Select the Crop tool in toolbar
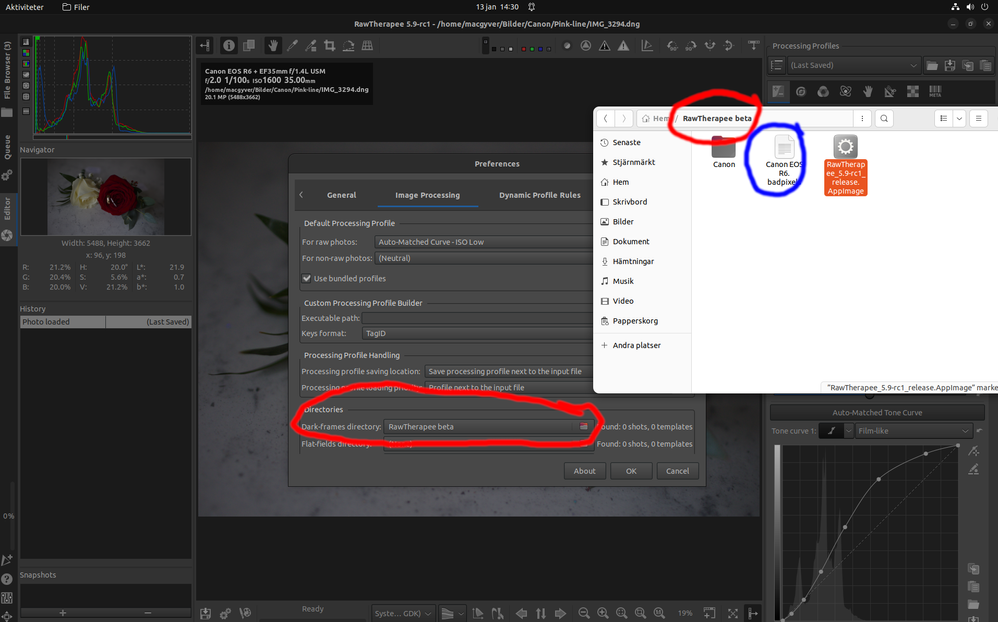Image resolution: width=998 pixels, height=622 pixels. tap(329, 45)
